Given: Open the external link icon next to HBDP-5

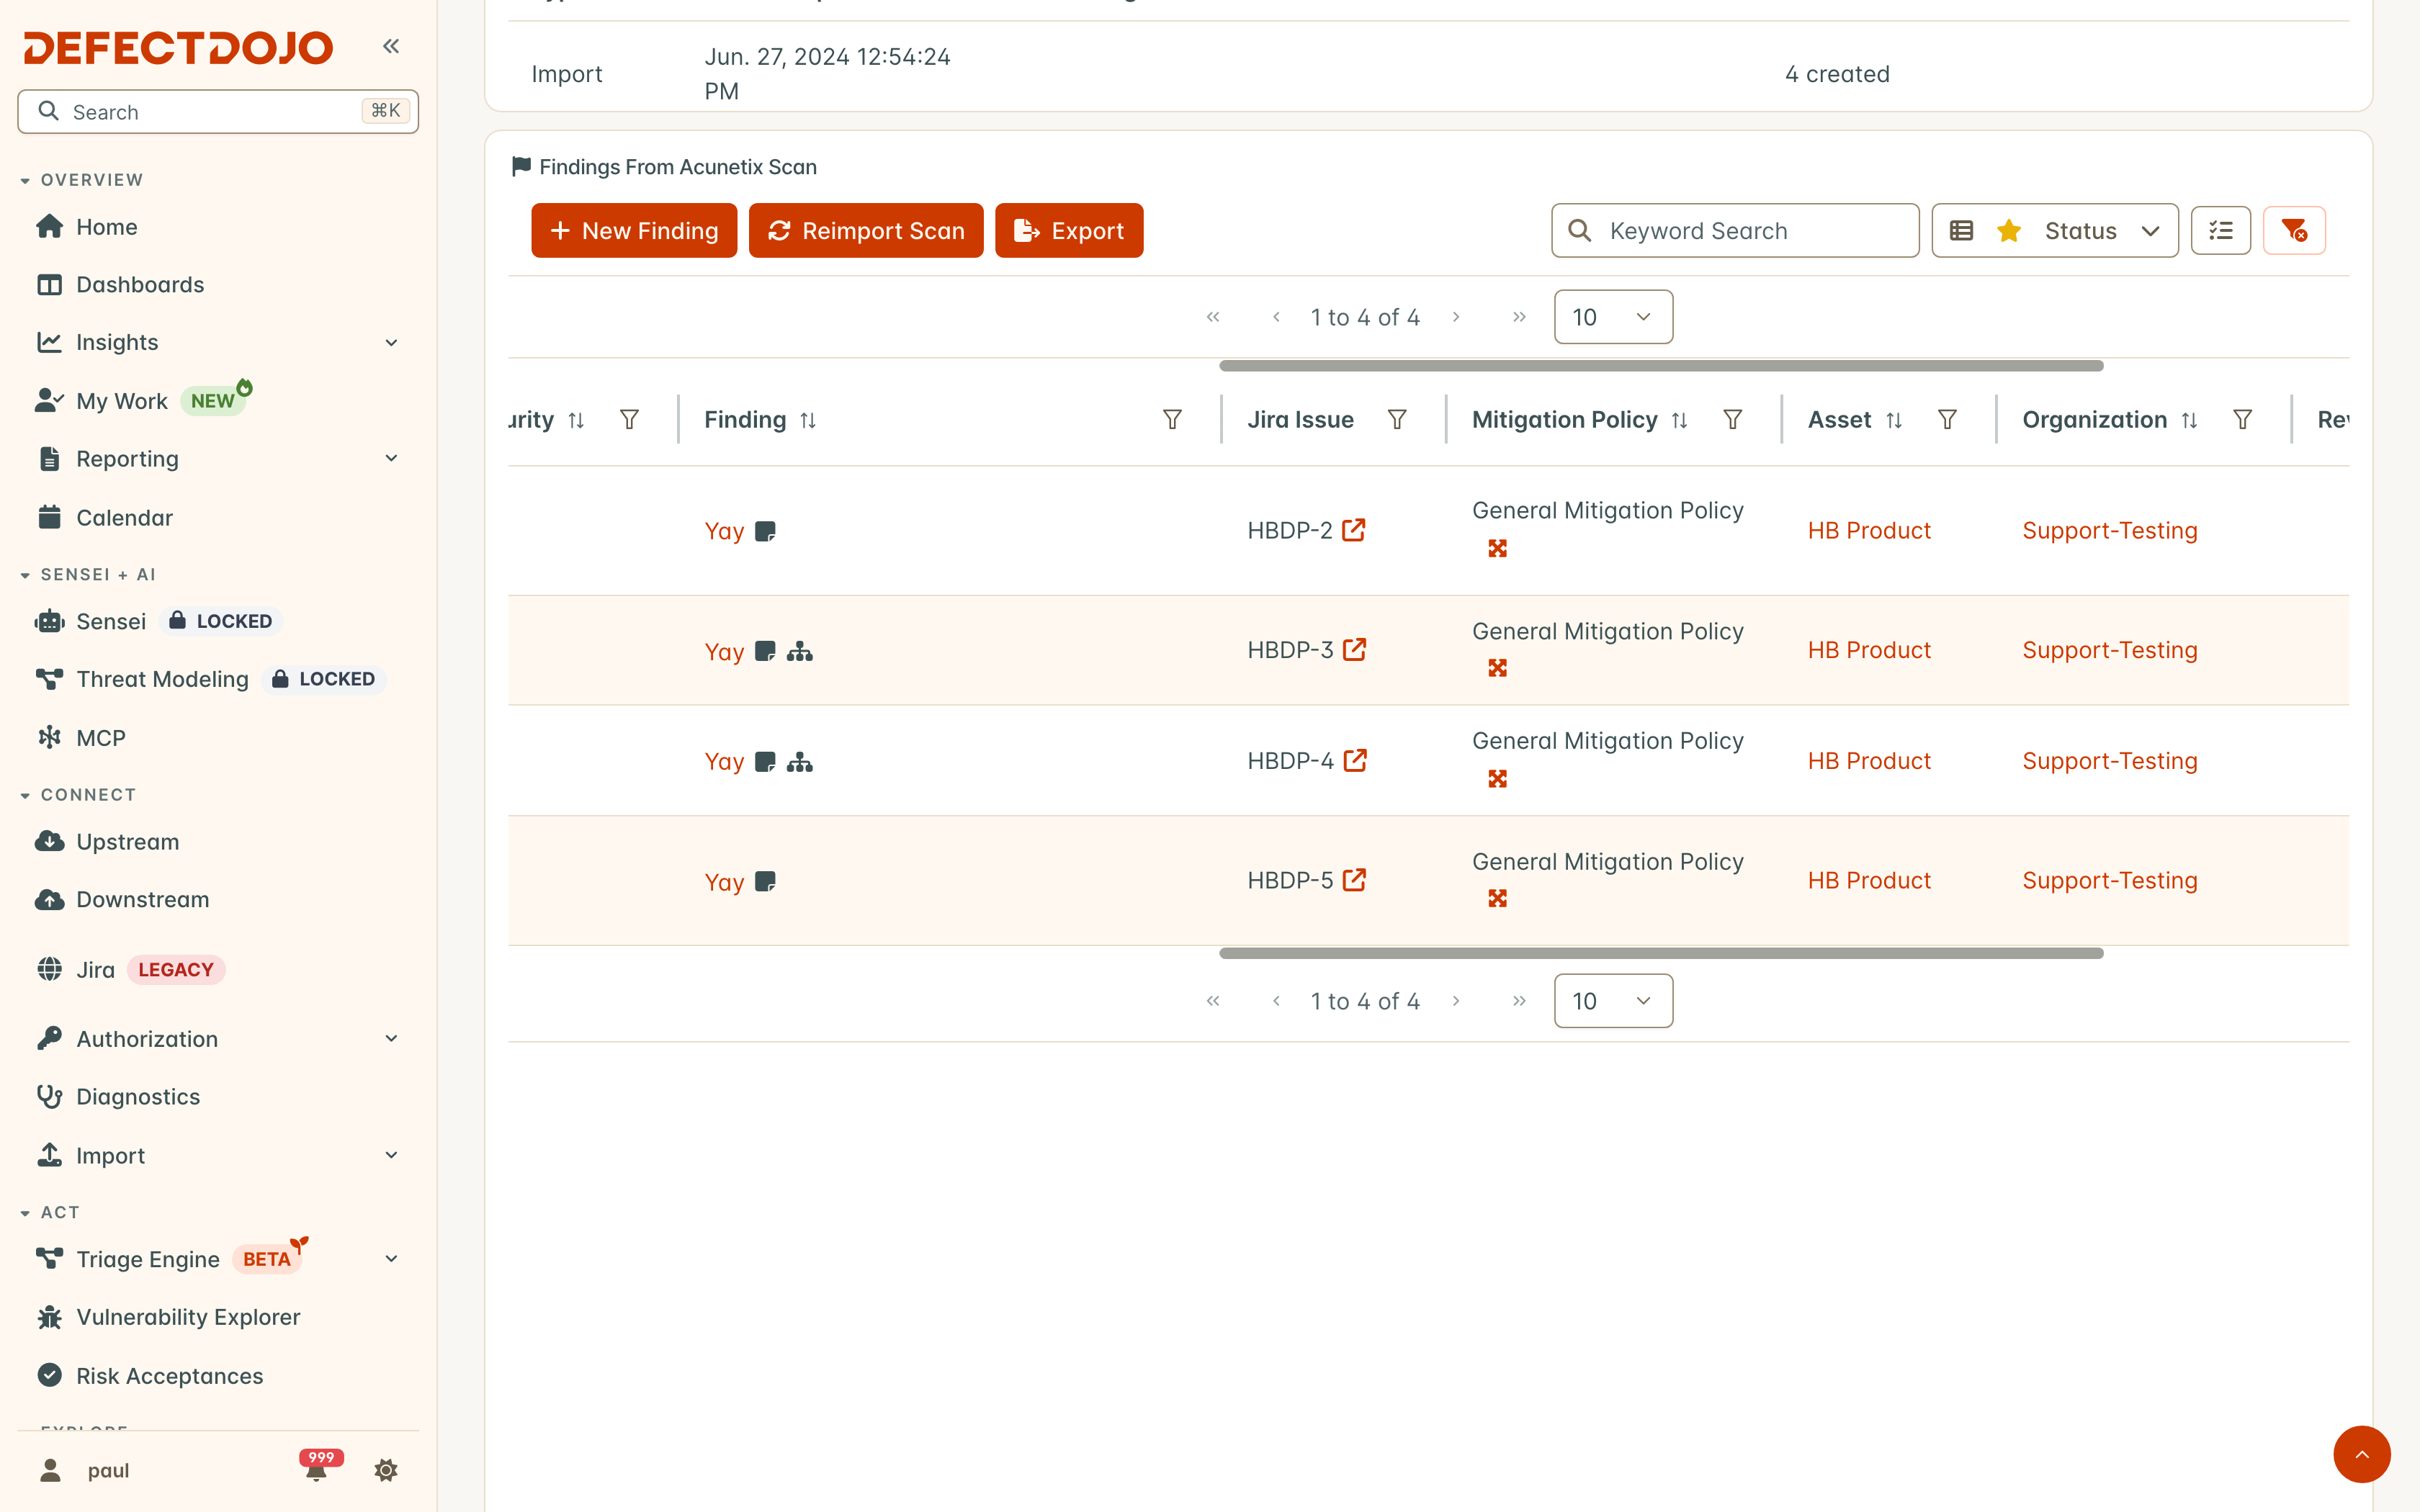Looking at the screenshot, I should tap(1355, 880).
